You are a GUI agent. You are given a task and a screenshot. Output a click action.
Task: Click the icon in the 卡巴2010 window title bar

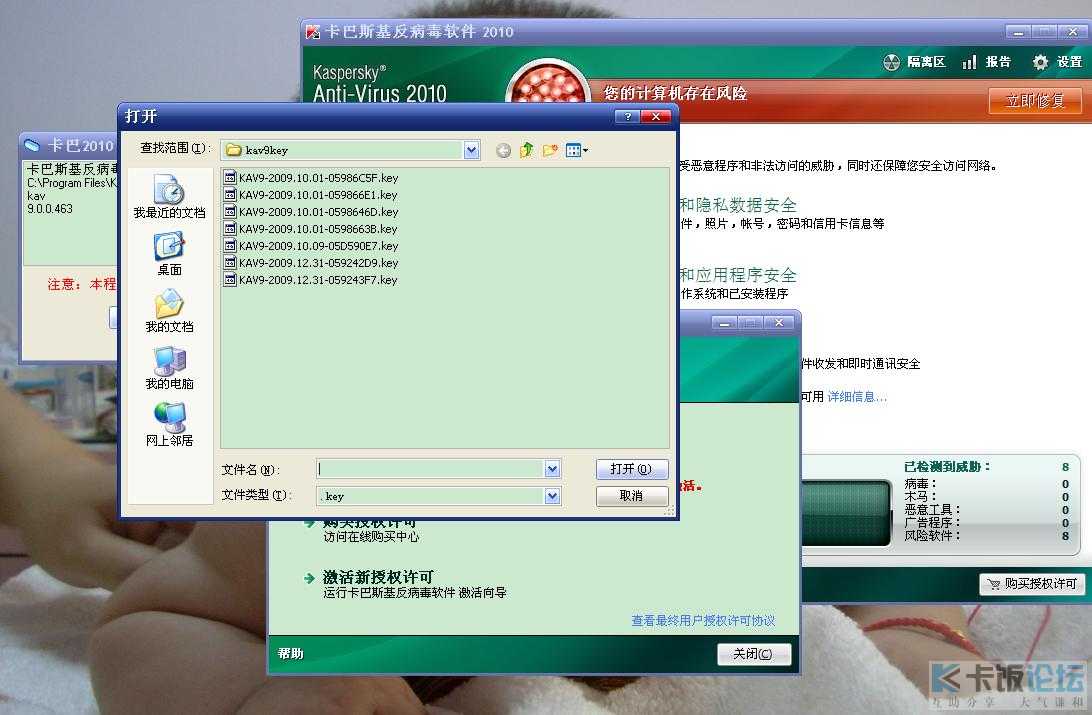(x=32, y=145)
